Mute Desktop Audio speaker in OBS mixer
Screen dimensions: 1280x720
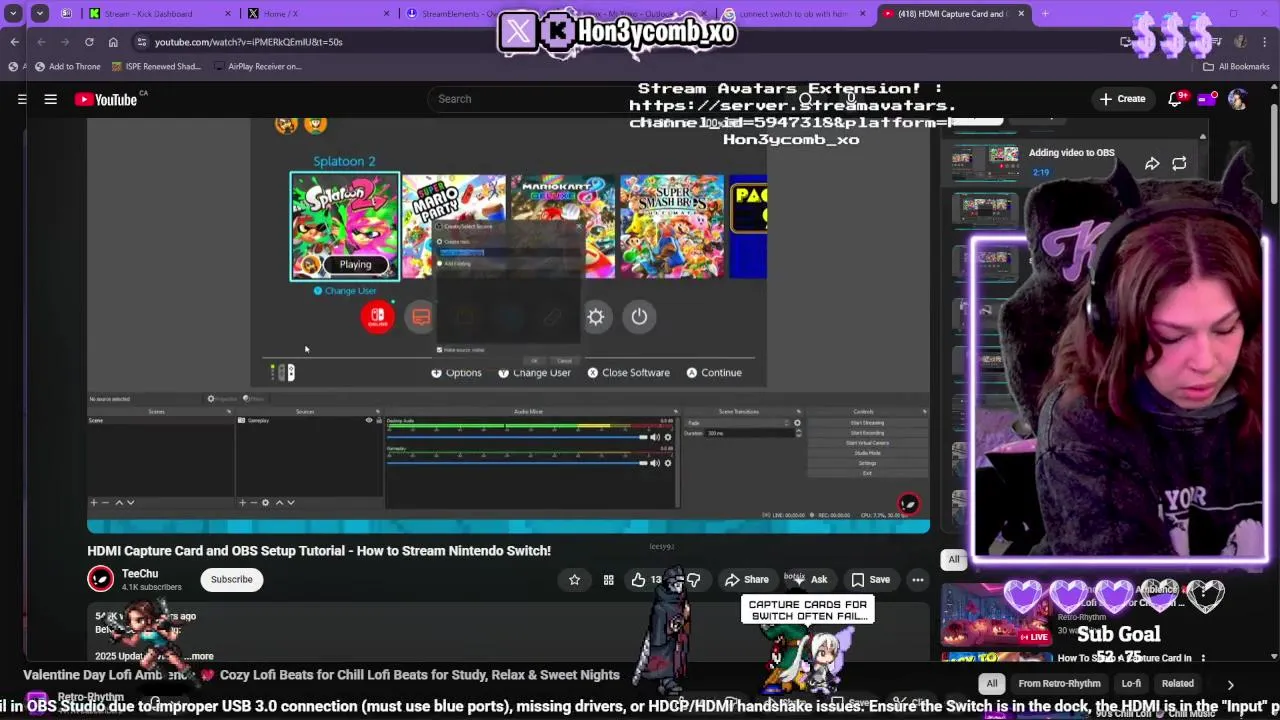(x=655, y=437)
